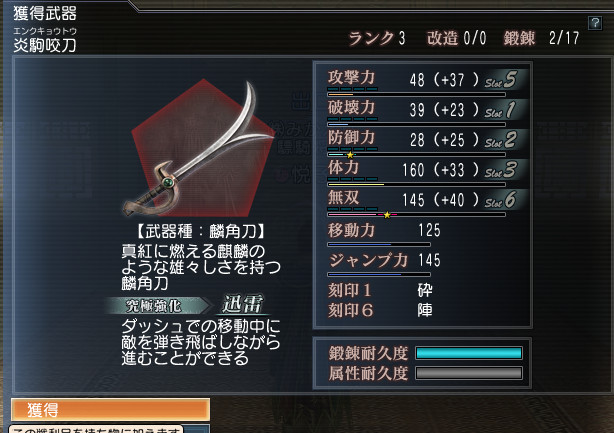Click the Slot 1 destruction badge

pyautogui.click(x=500, y=110)
